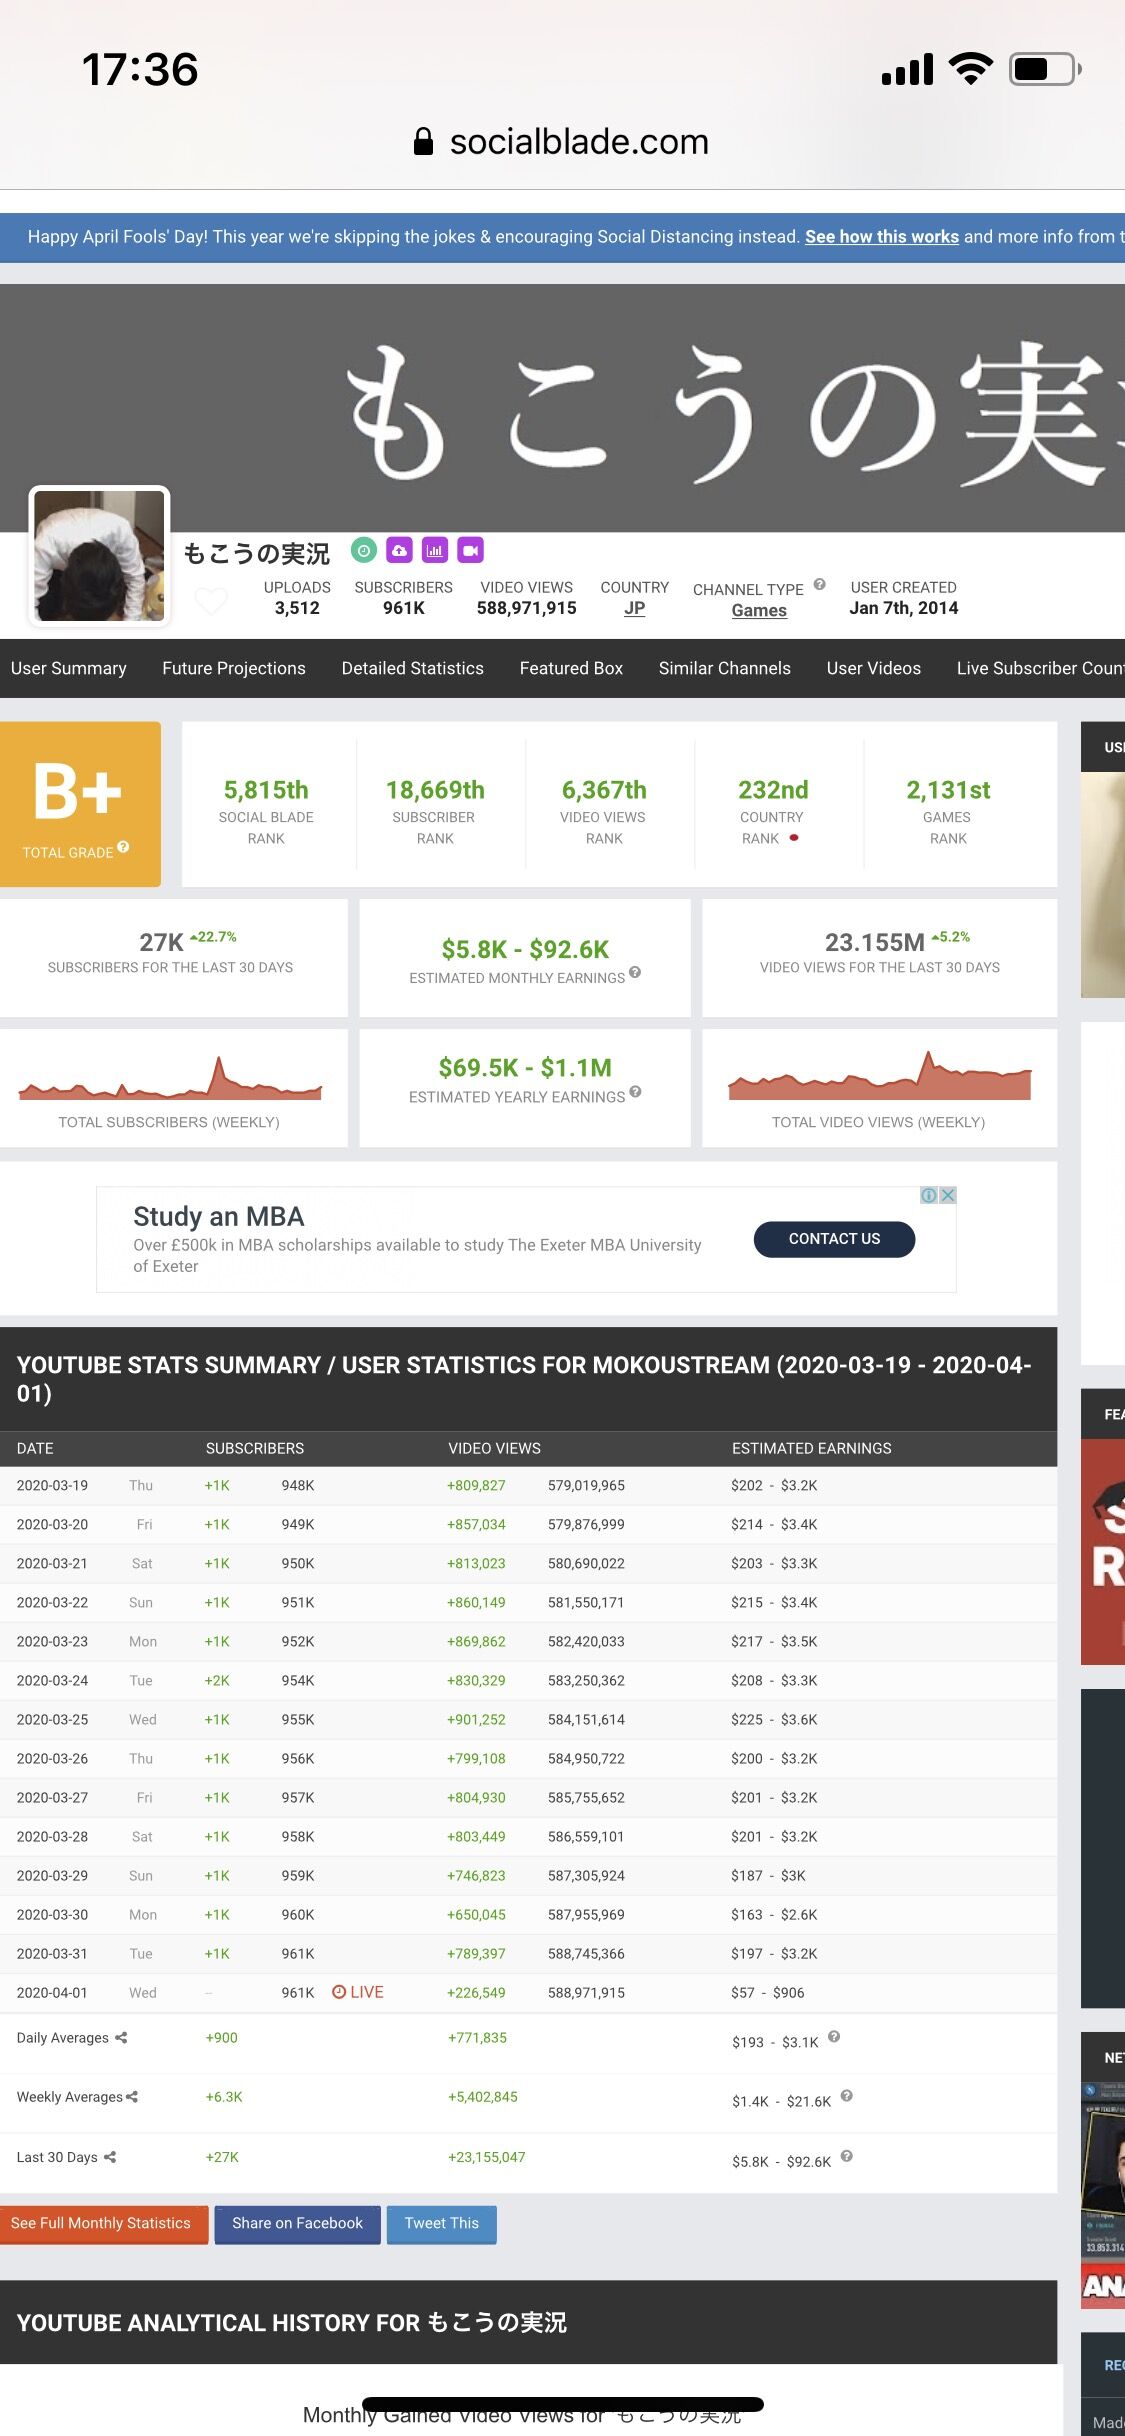Click the purple upload badge icon
1125x2436 pixels.
click(x=399, y=550)
